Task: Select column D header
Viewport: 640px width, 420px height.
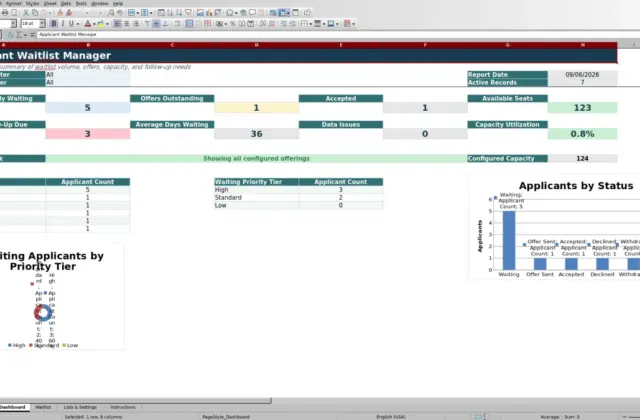Action: [x=256, y=45]
